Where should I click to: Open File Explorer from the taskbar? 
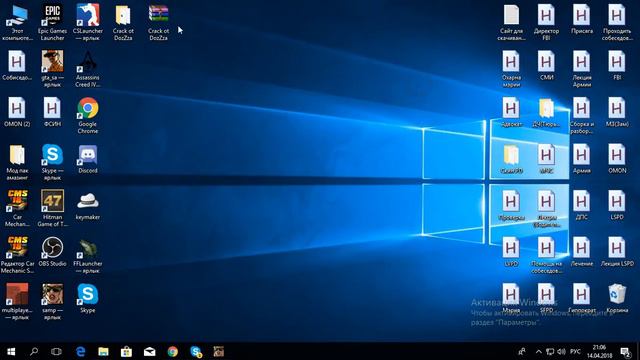[x=103, y=351]
